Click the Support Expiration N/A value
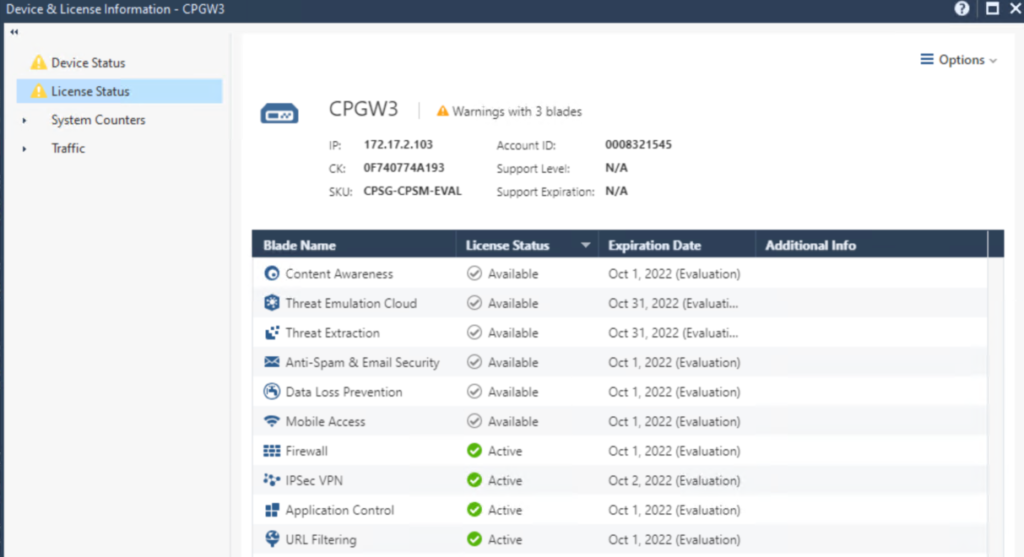The height and width of the screenshot is (557, 1024). (x=616, y=191)
